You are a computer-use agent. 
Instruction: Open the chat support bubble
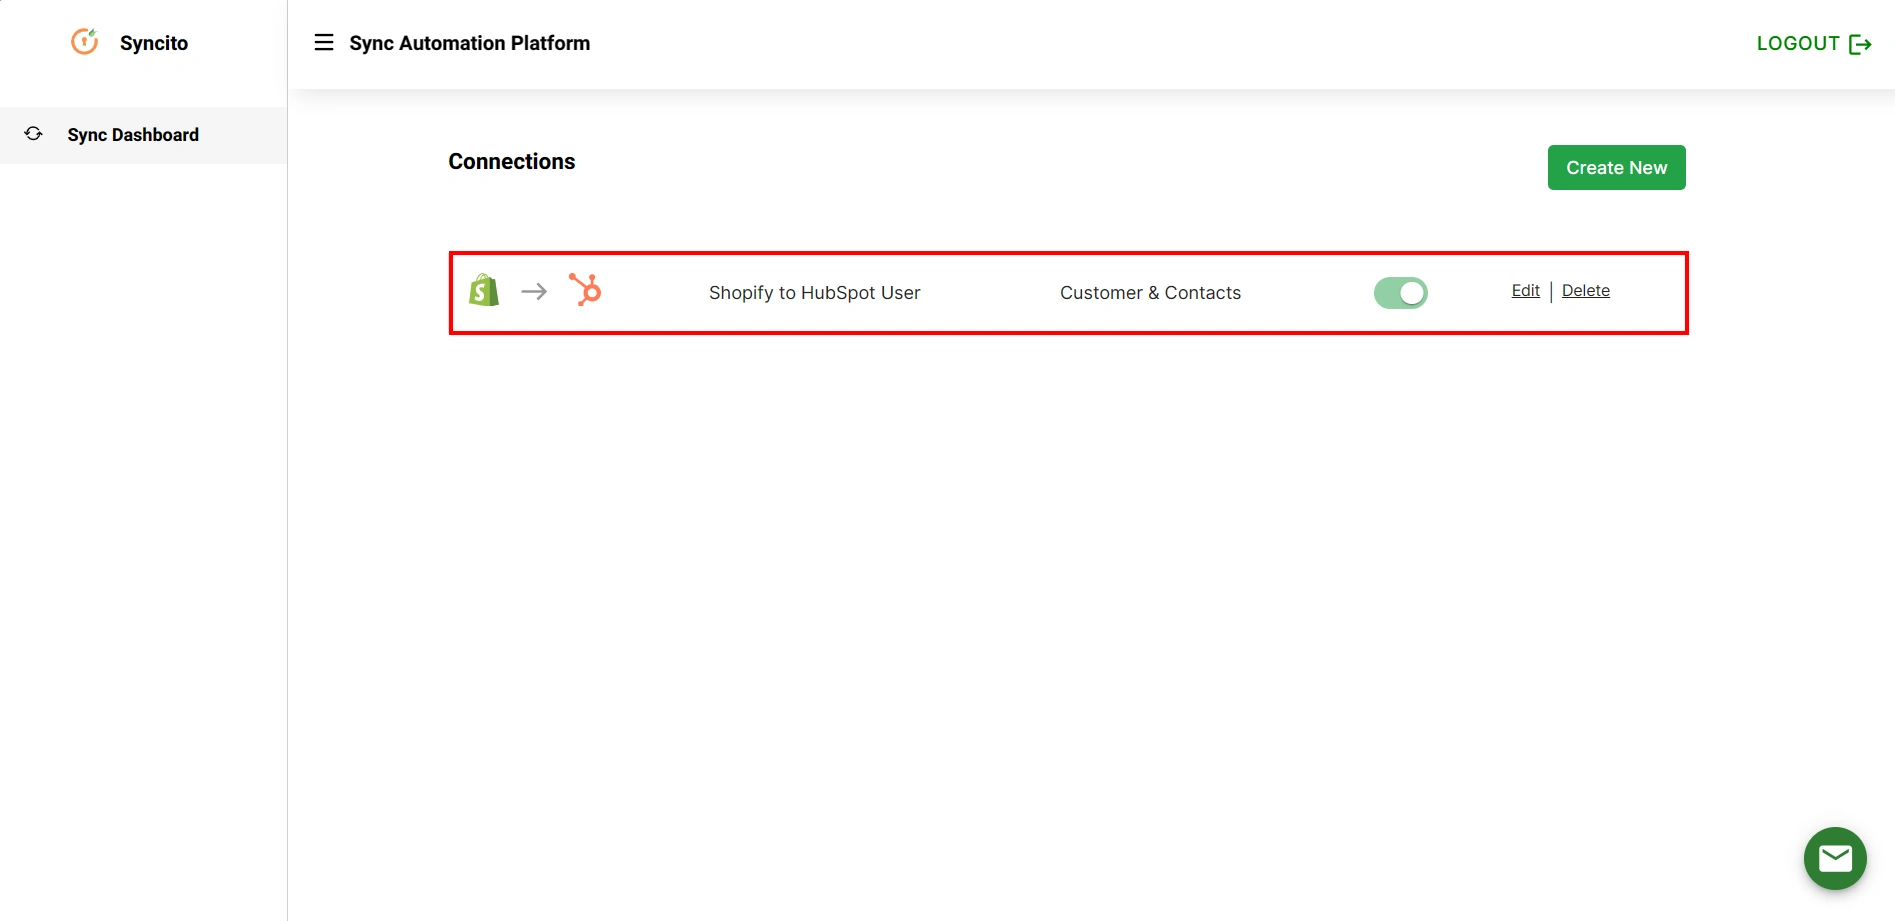pos(1834,857)
